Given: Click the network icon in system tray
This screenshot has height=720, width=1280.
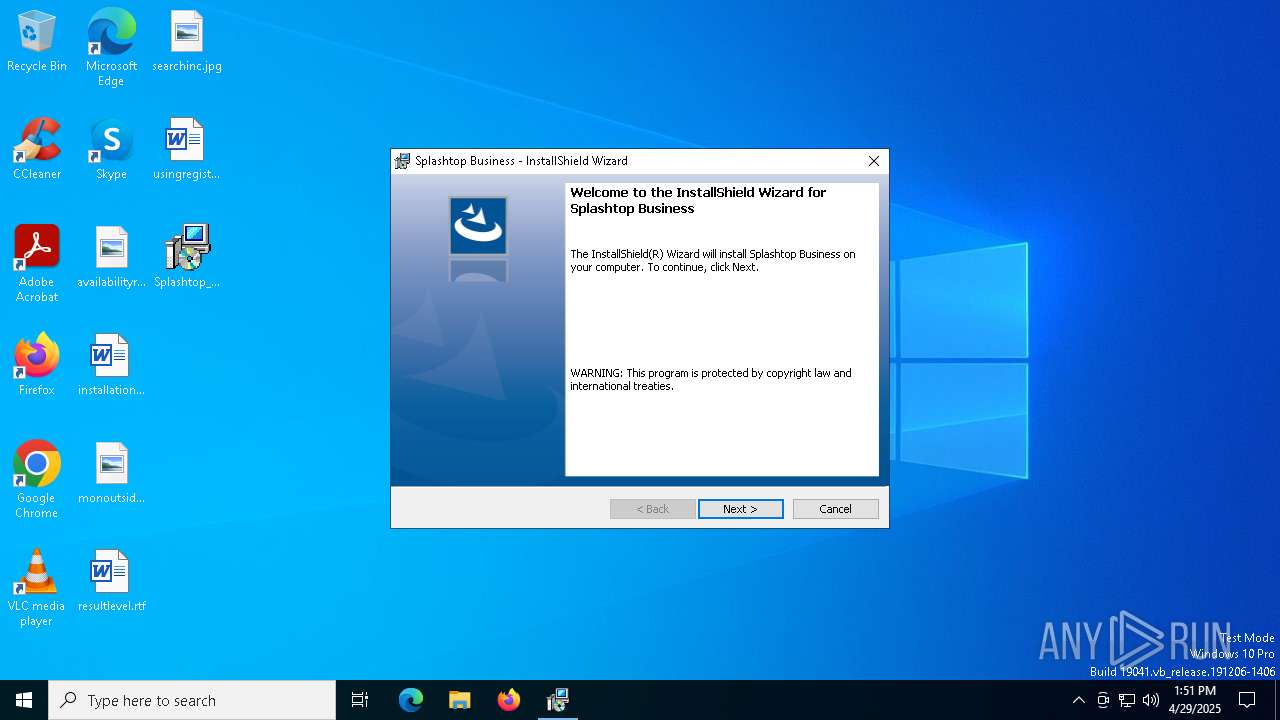Looking at the screenshot, I should pyautogui.click(x=1127, y=700).
